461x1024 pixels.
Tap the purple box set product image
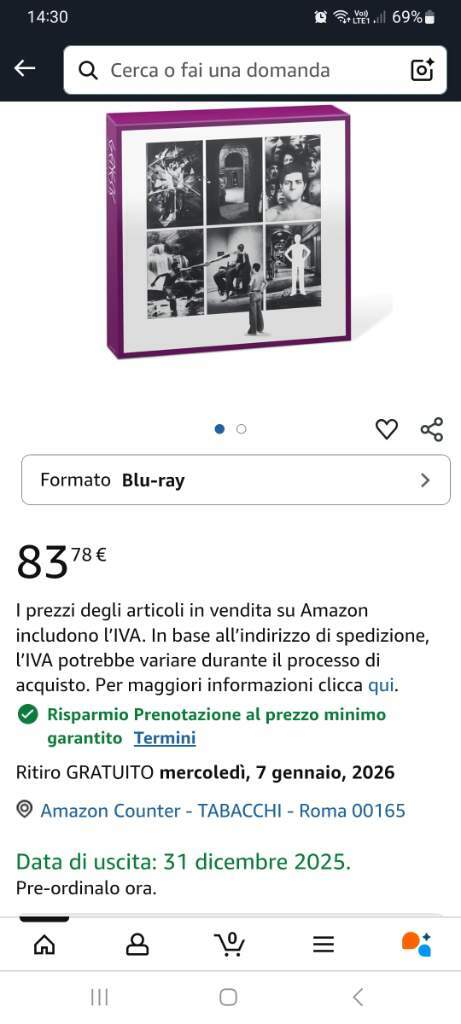[229, 232]
